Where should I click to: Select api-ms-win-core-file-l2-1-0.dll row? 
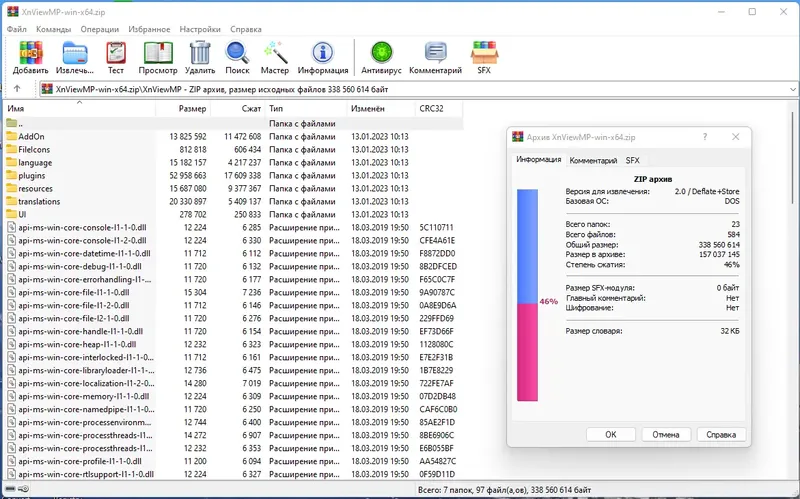(234, 318)
